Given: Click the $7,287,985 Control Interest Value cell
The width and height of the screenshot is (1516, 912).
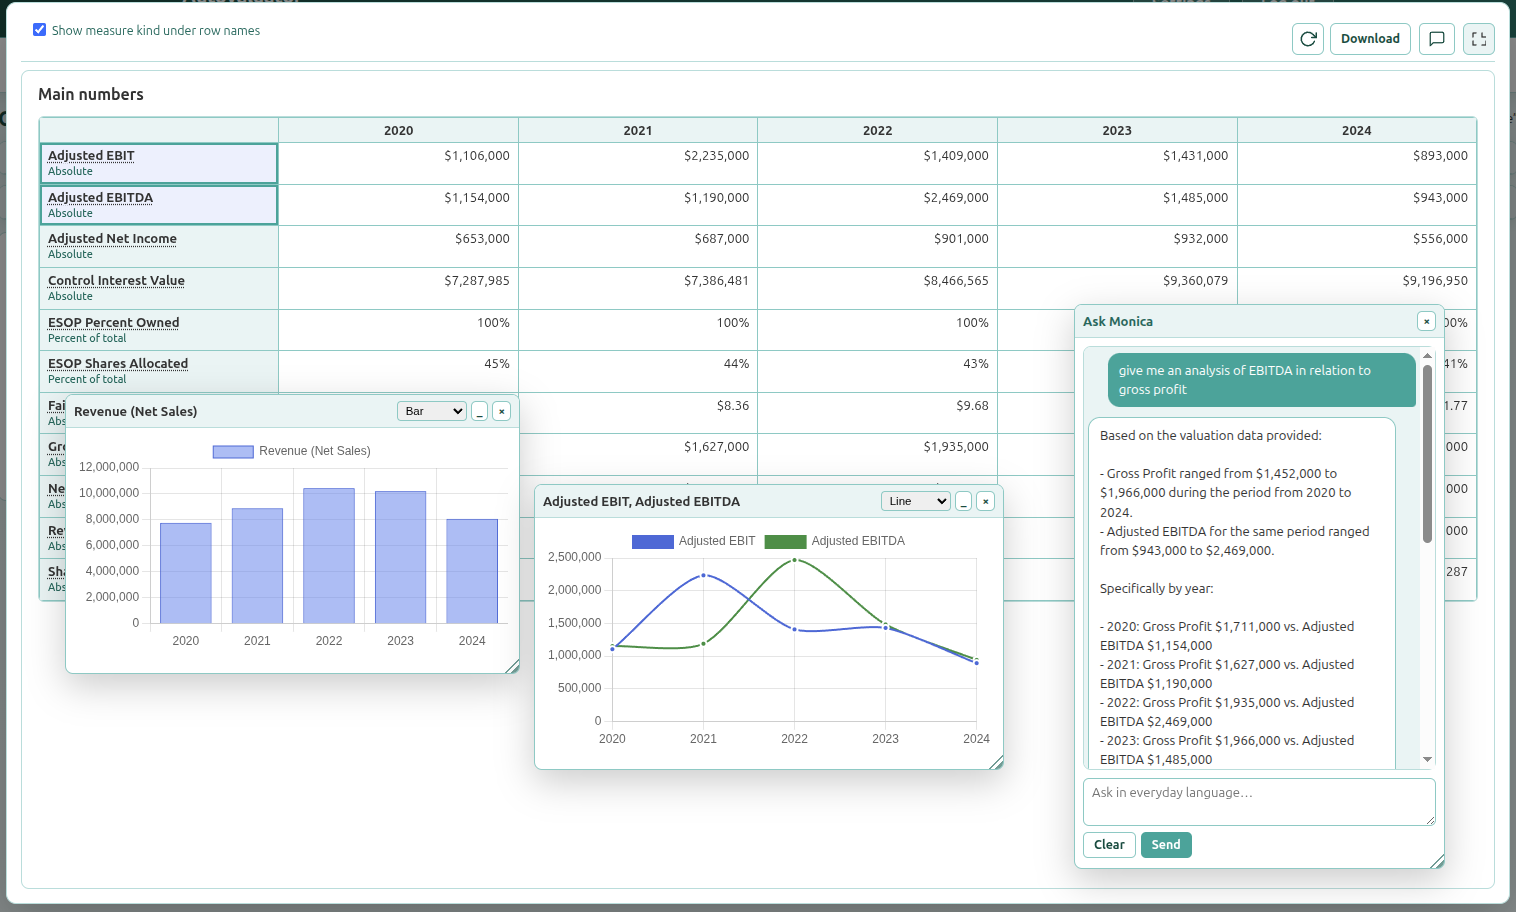Looking at the screenshot, I should pos(398,288).
